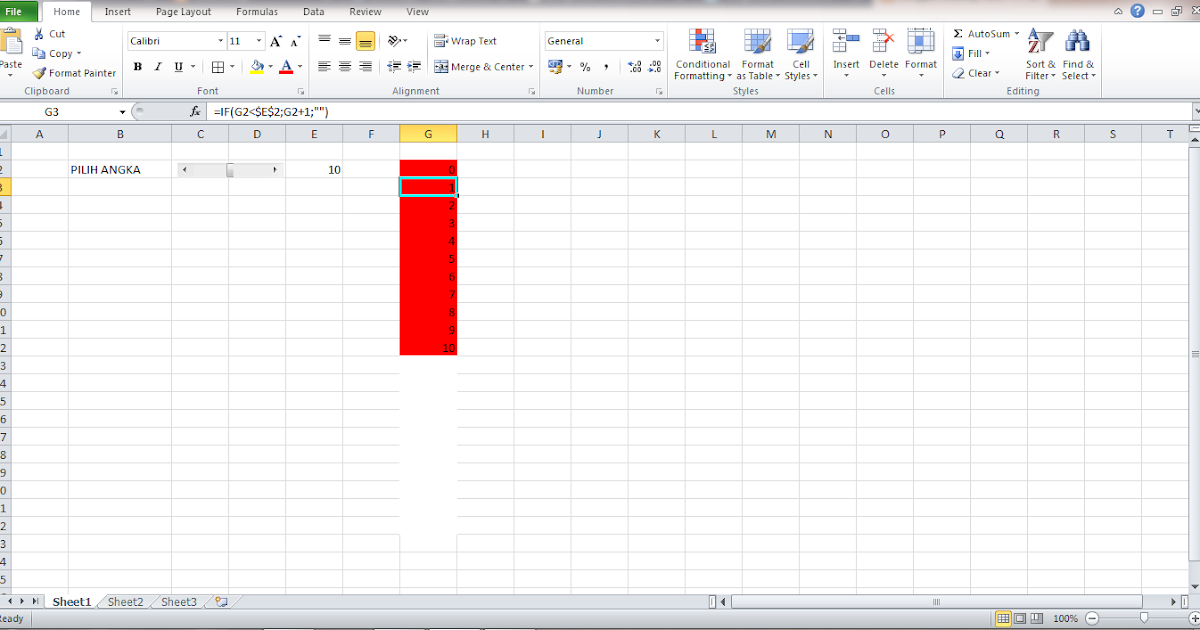Open Conditional Formatting options
The height and width of the screenshot is (630, 1200).
click(x=702, y=55)
